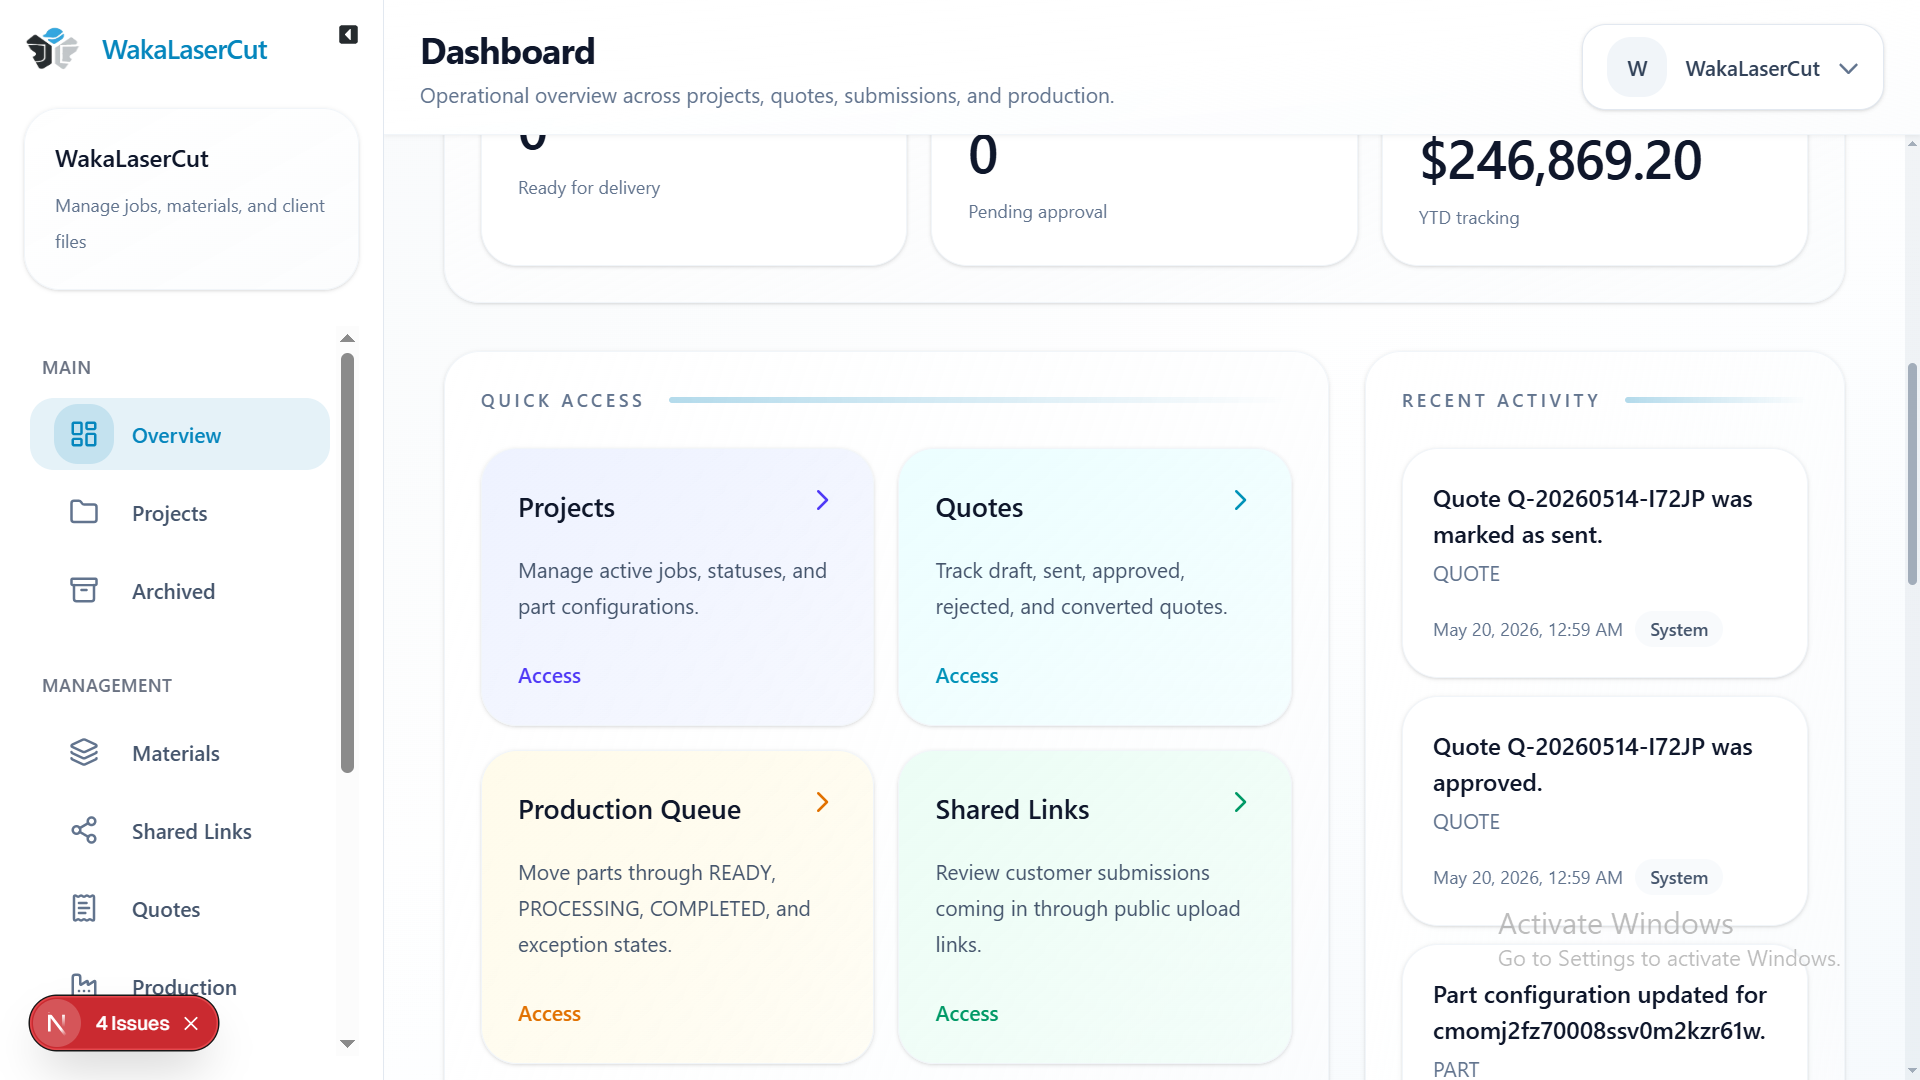Click the main page scrollbar thumb

1912,473
